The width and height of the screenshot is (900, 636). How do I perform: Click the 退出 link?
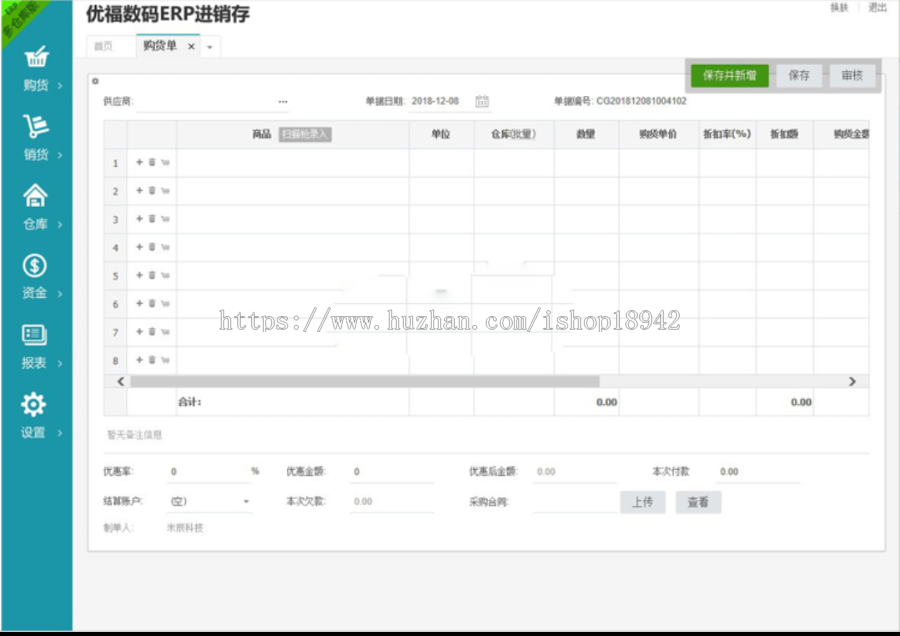pyautogui.click(x=877, y=7)
